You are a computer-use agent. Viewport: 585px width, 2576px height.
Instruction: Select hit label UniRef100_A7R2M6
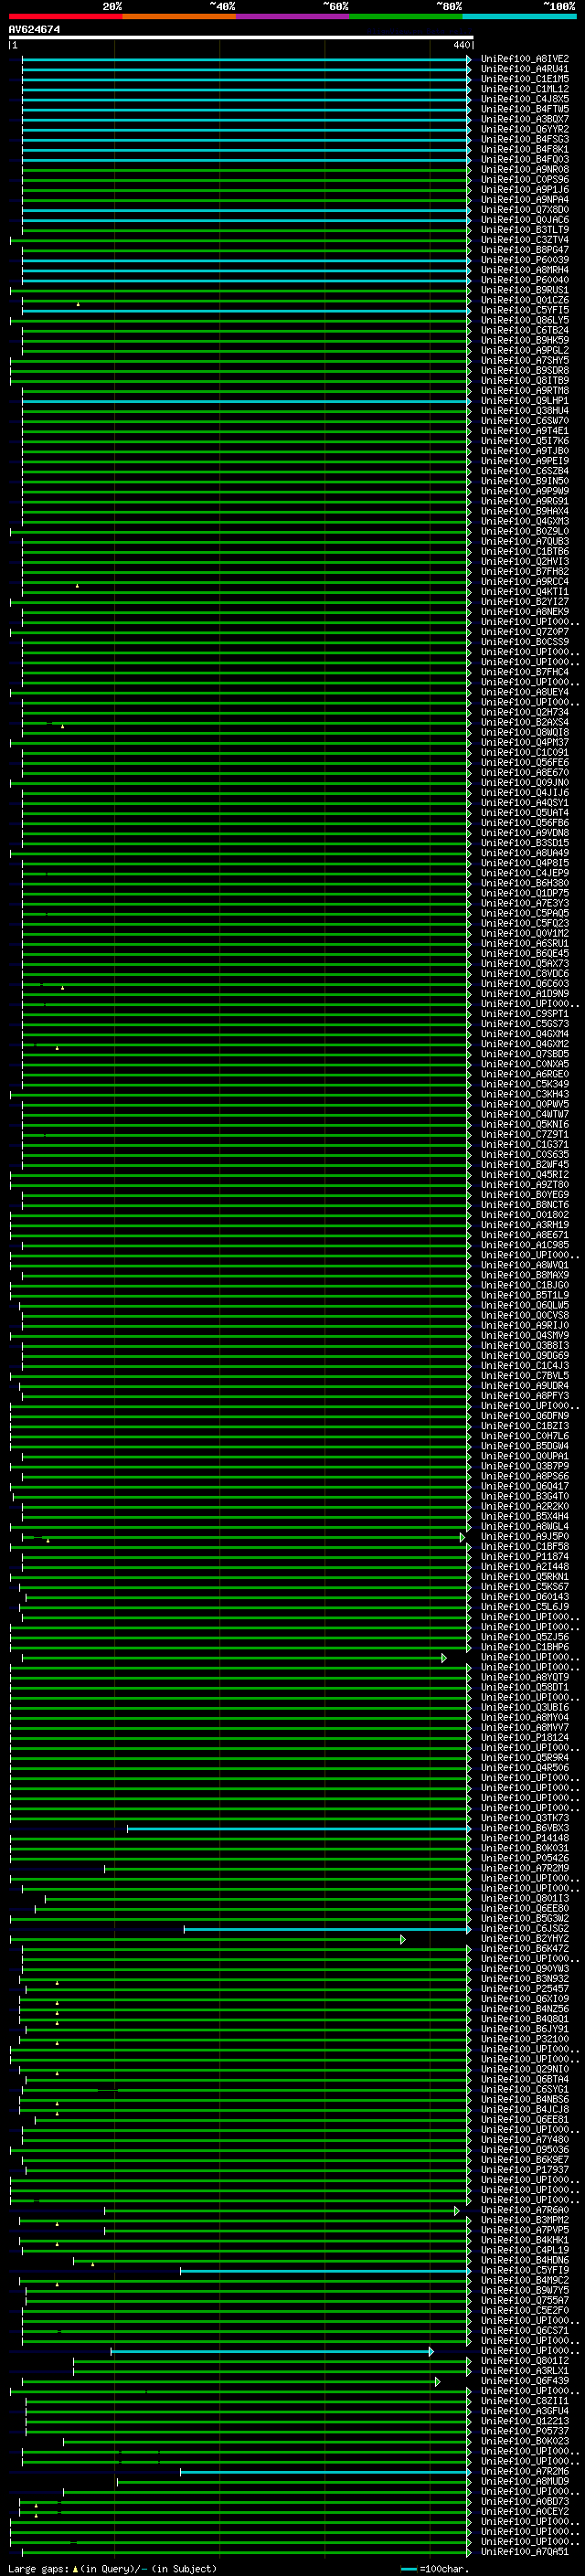(525, 2471)
